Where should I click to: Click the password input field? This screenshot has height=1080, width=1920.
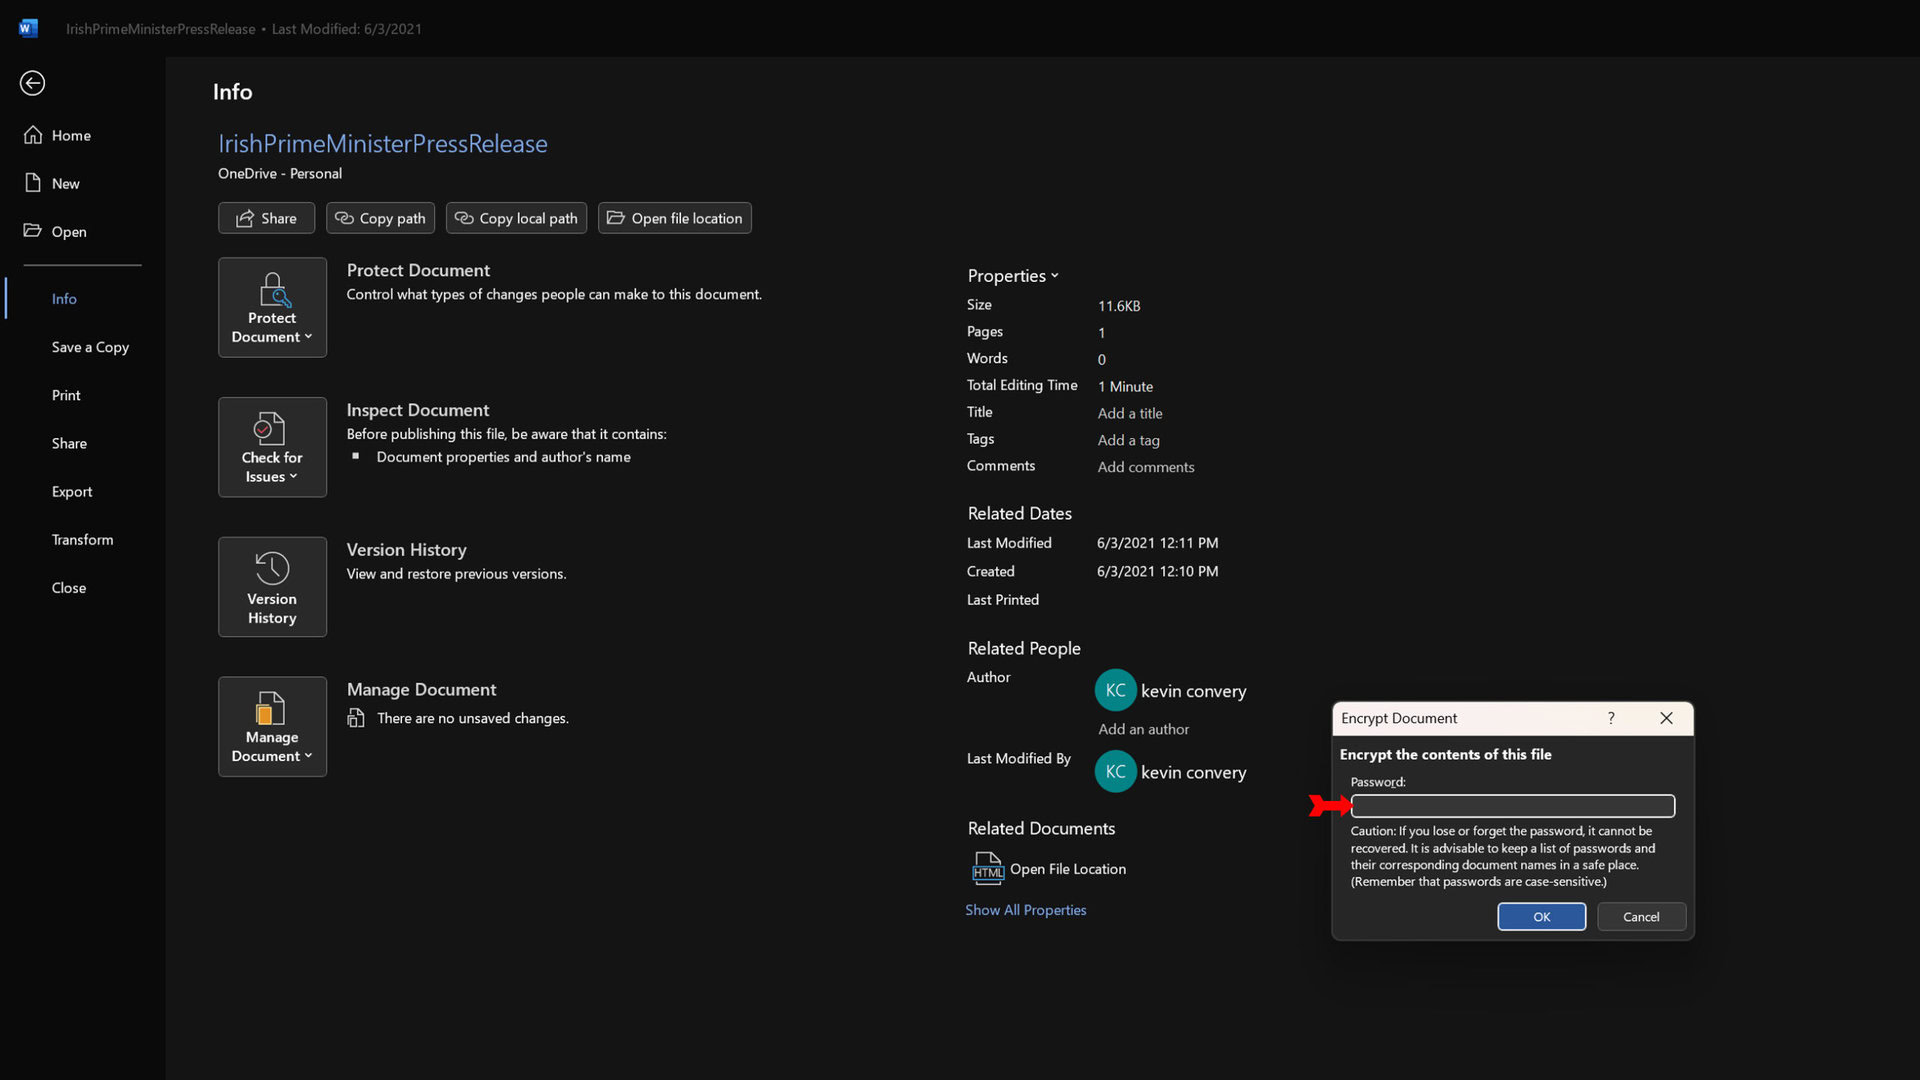pyautogui.click(x=1513, y=806)
